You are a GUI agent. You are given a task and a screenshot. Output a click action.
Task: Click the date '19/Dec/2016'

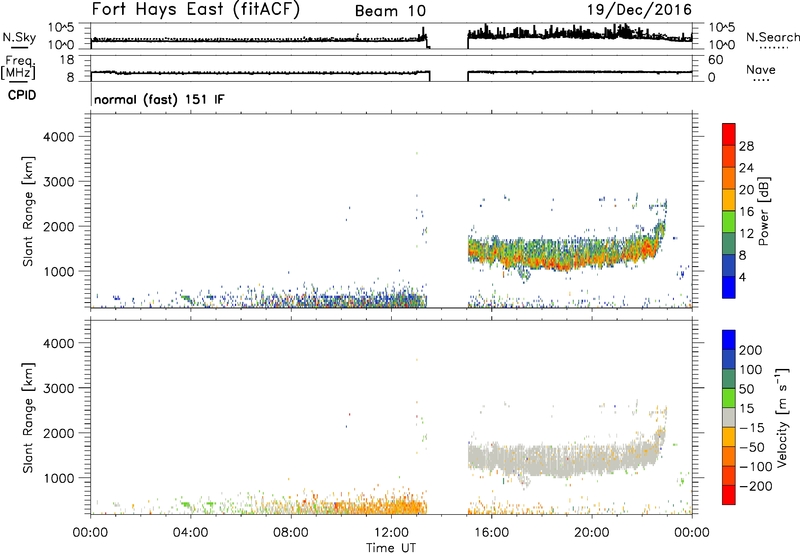pos(639,9)
